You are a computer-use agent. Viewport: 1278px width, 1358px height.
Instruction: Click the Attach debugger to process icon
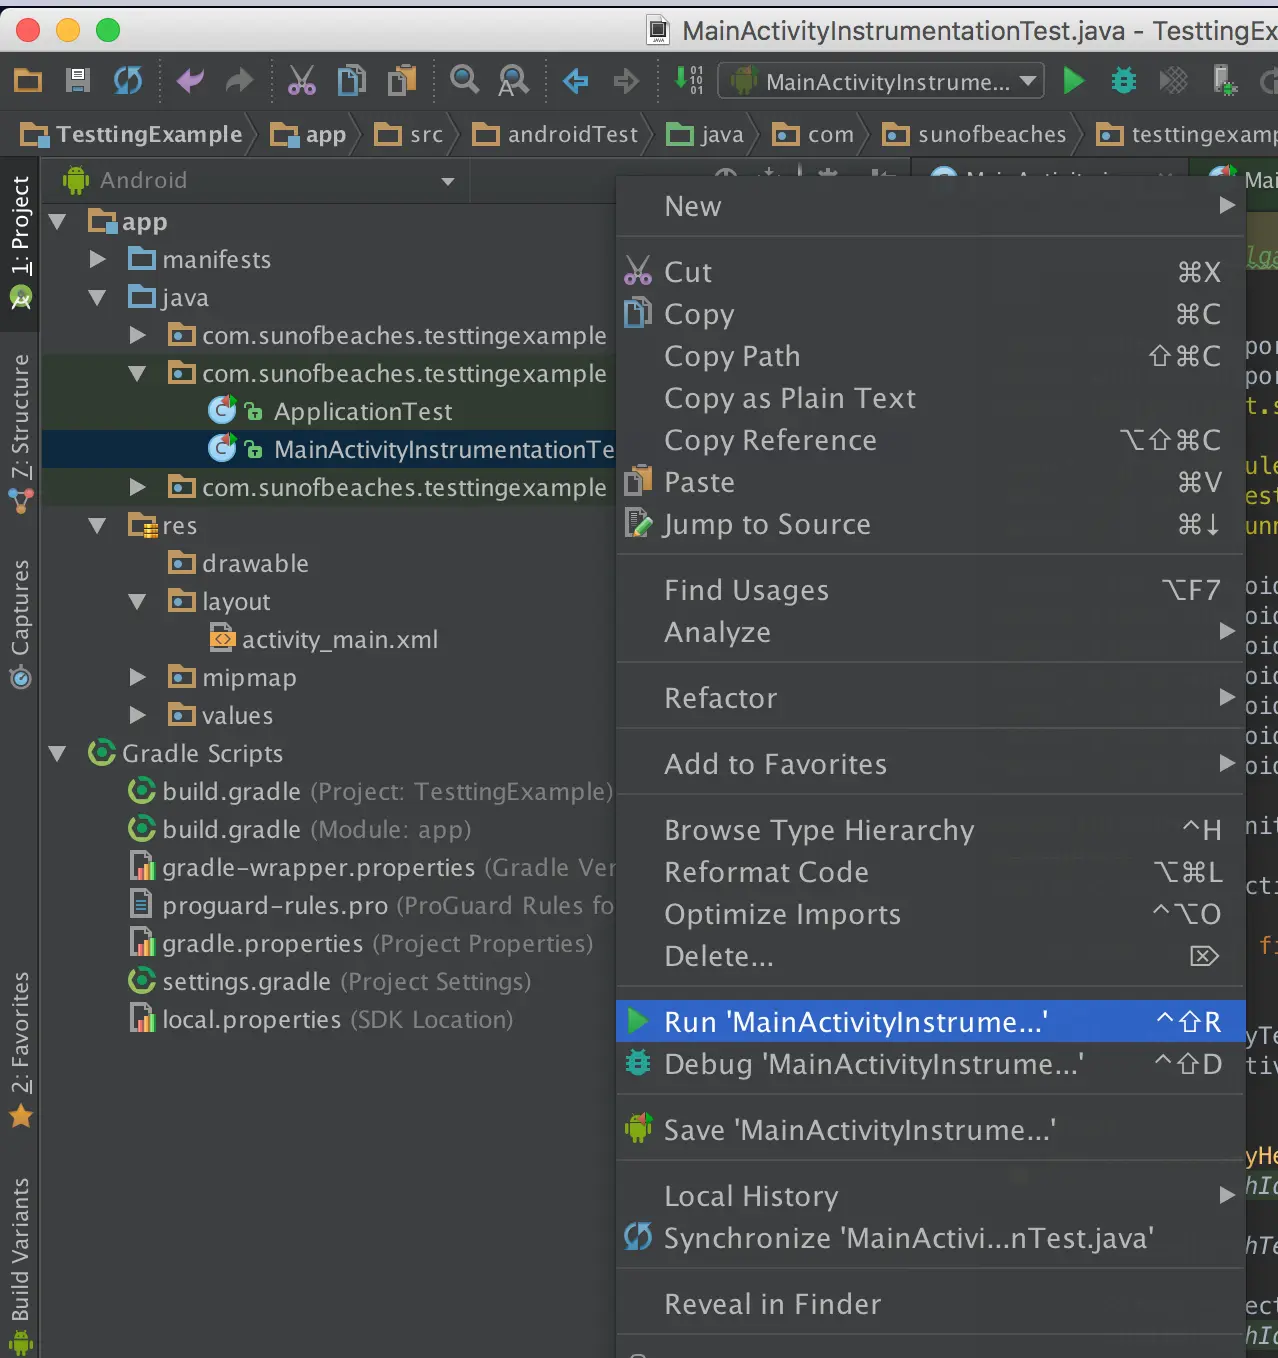(x=1224, y=80)
